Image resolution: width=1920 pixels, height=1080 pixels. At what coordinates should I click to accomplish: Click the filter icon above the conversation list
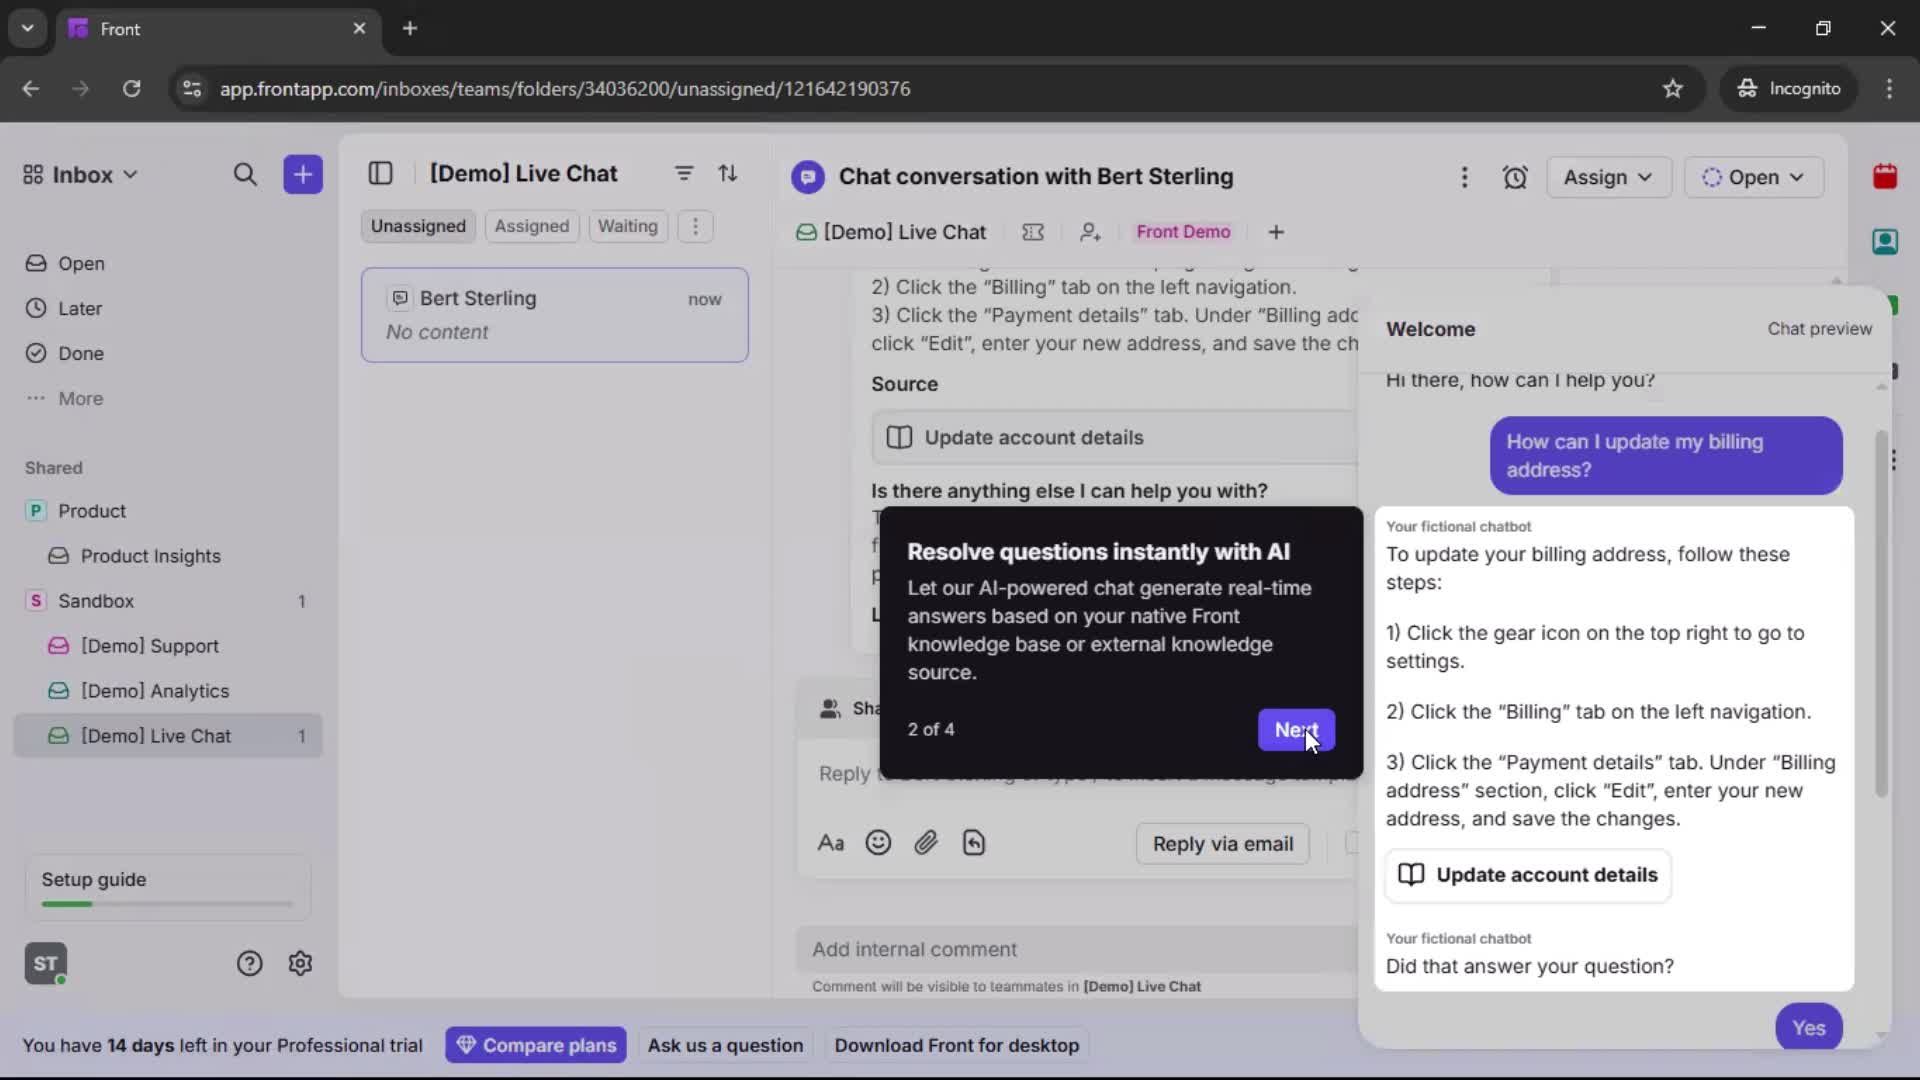click(684, 174)
